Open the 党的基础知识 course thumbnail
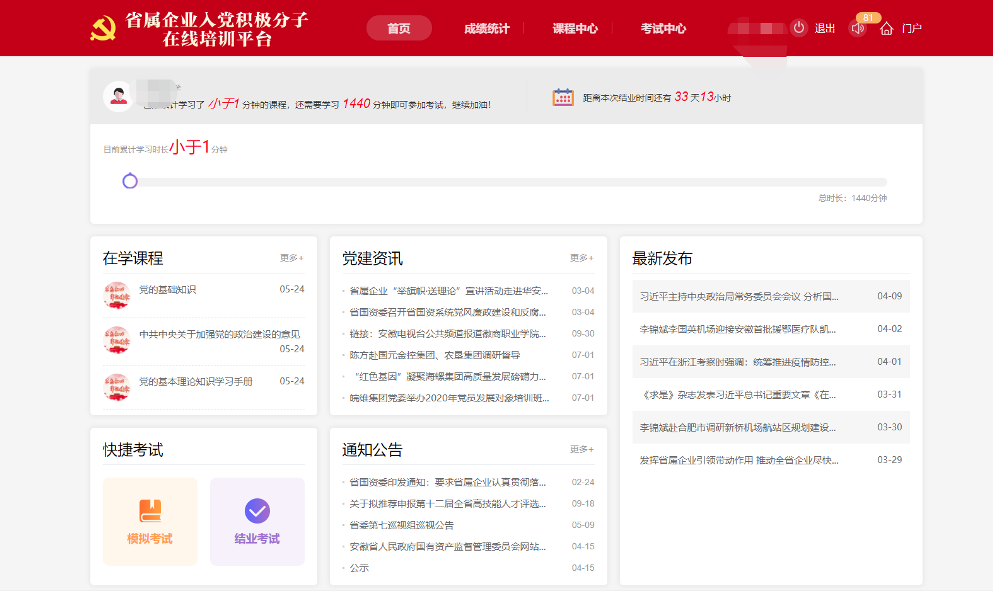The image size is (993, 592). tap(117, 295)
